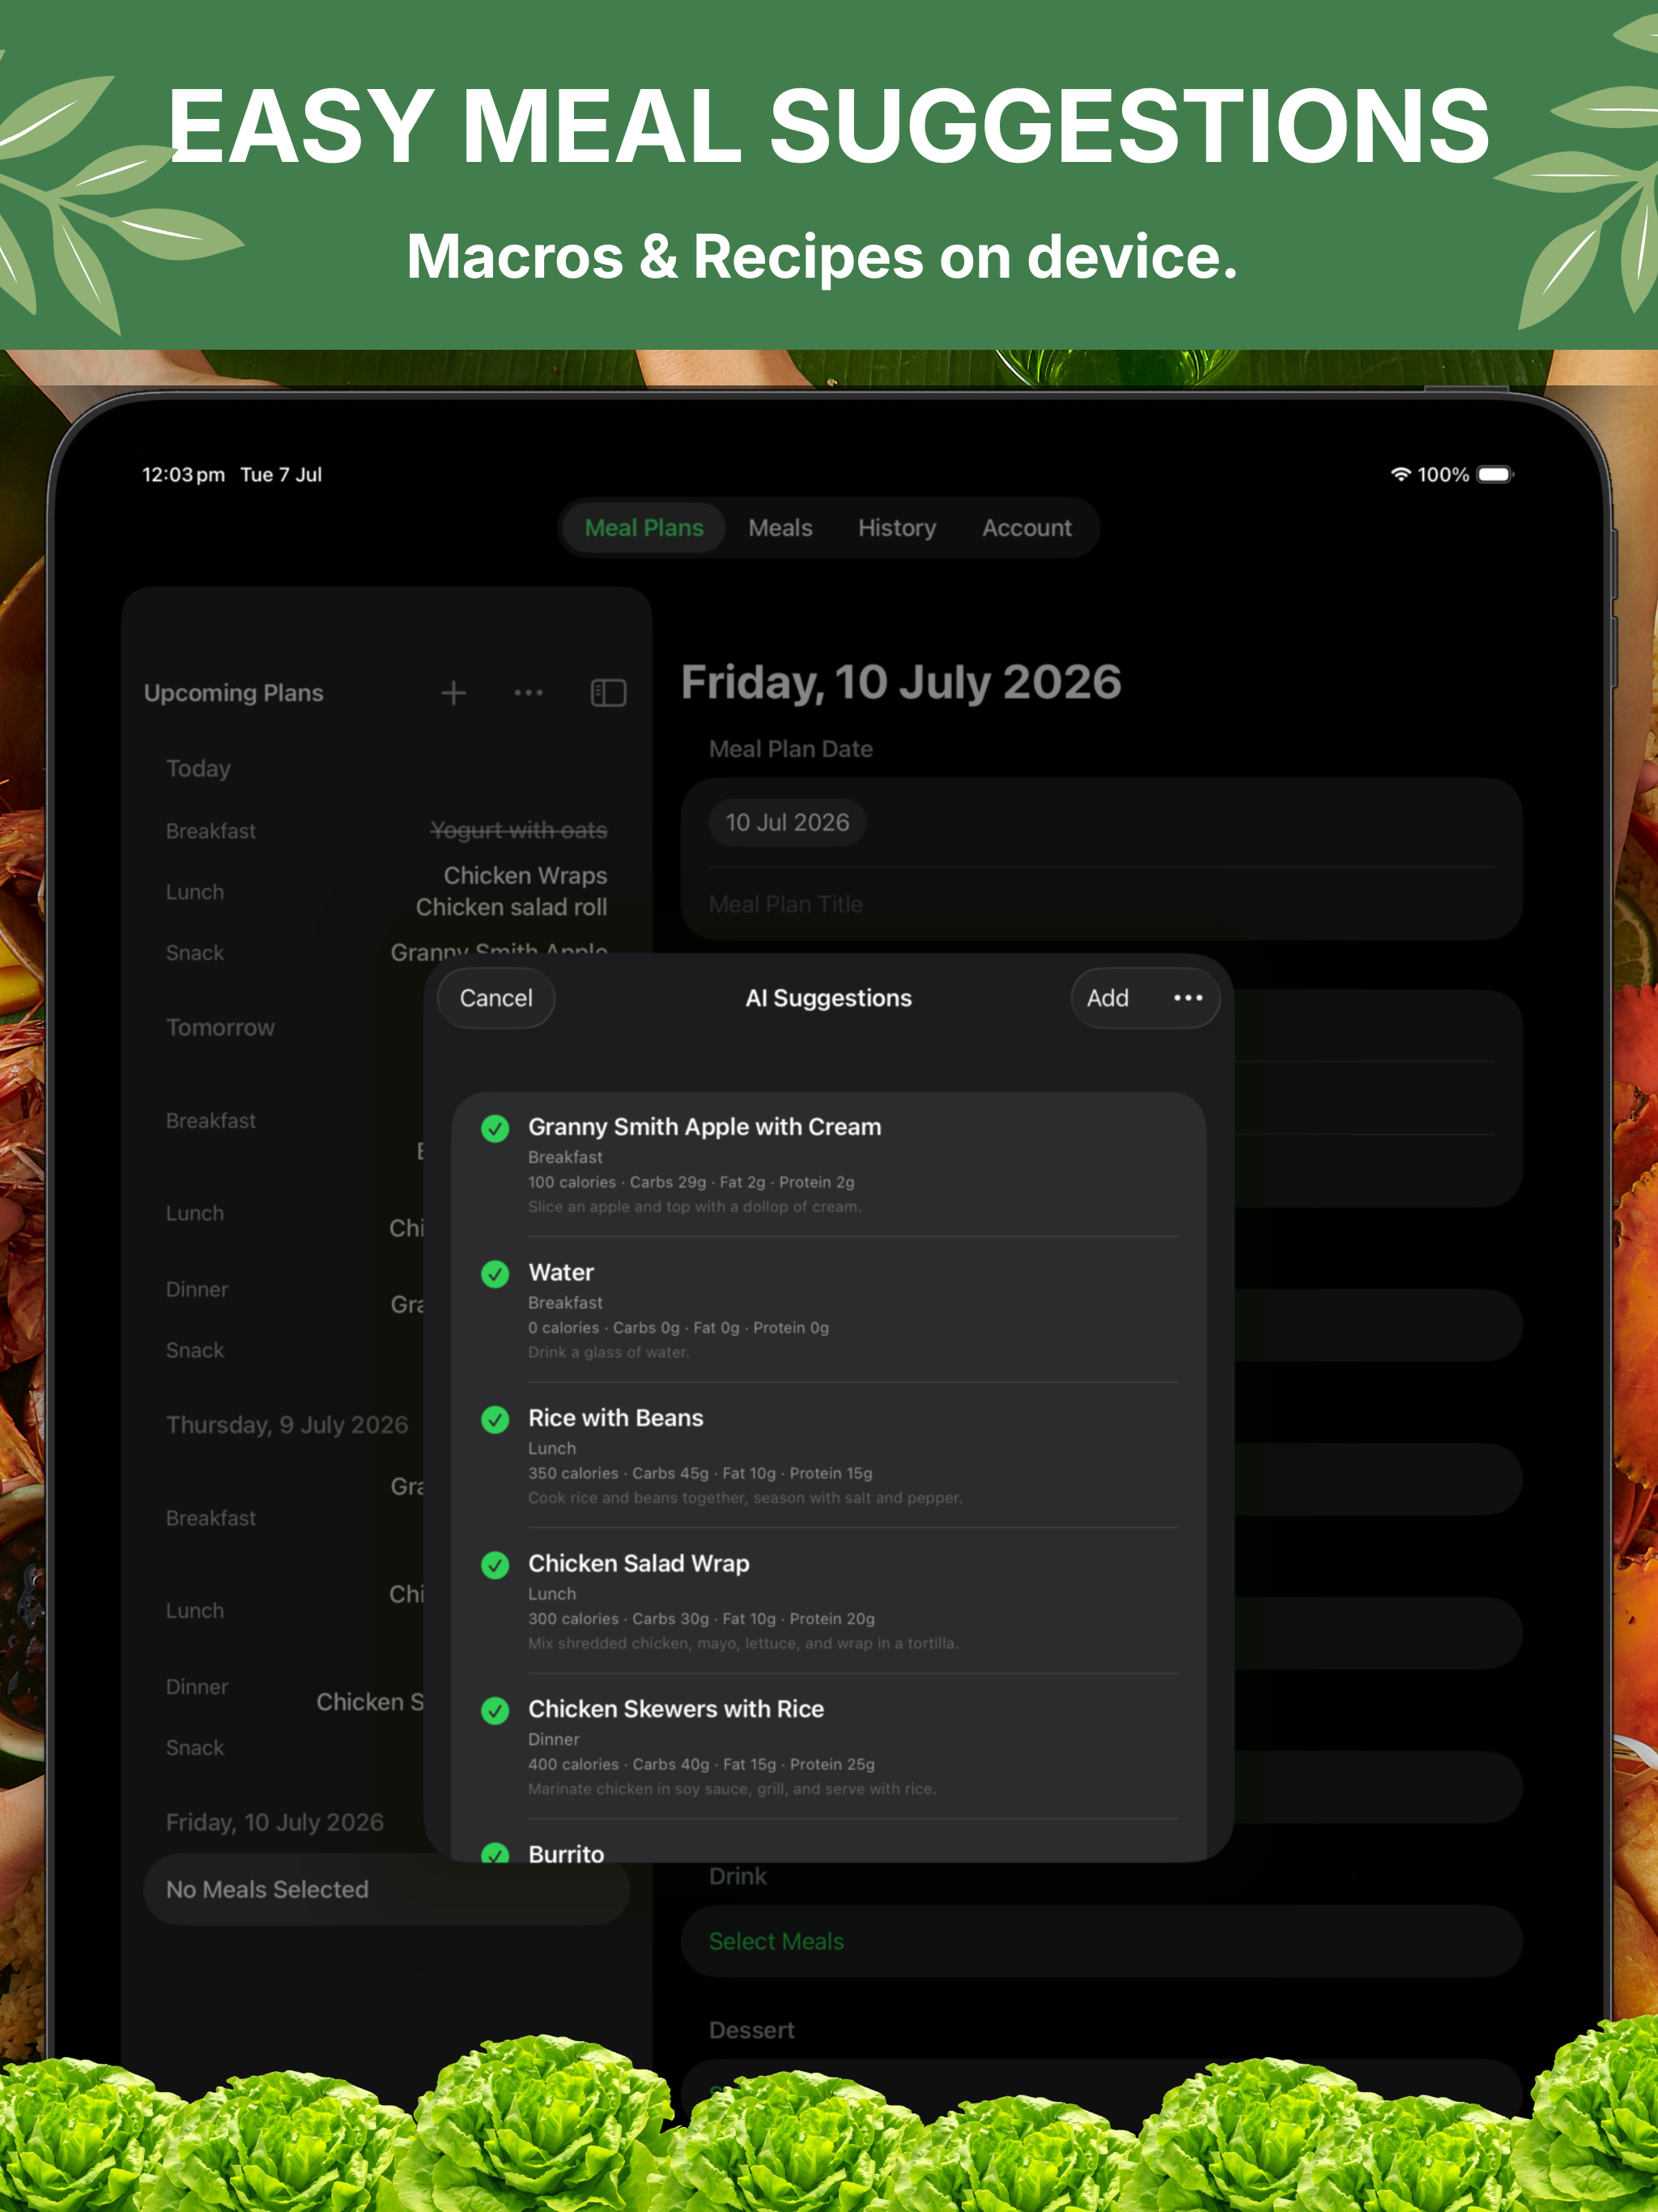Cancel the AI Suggestions dialog
The height and width of the screenshot is (2212, 1658).
(496, 998)
